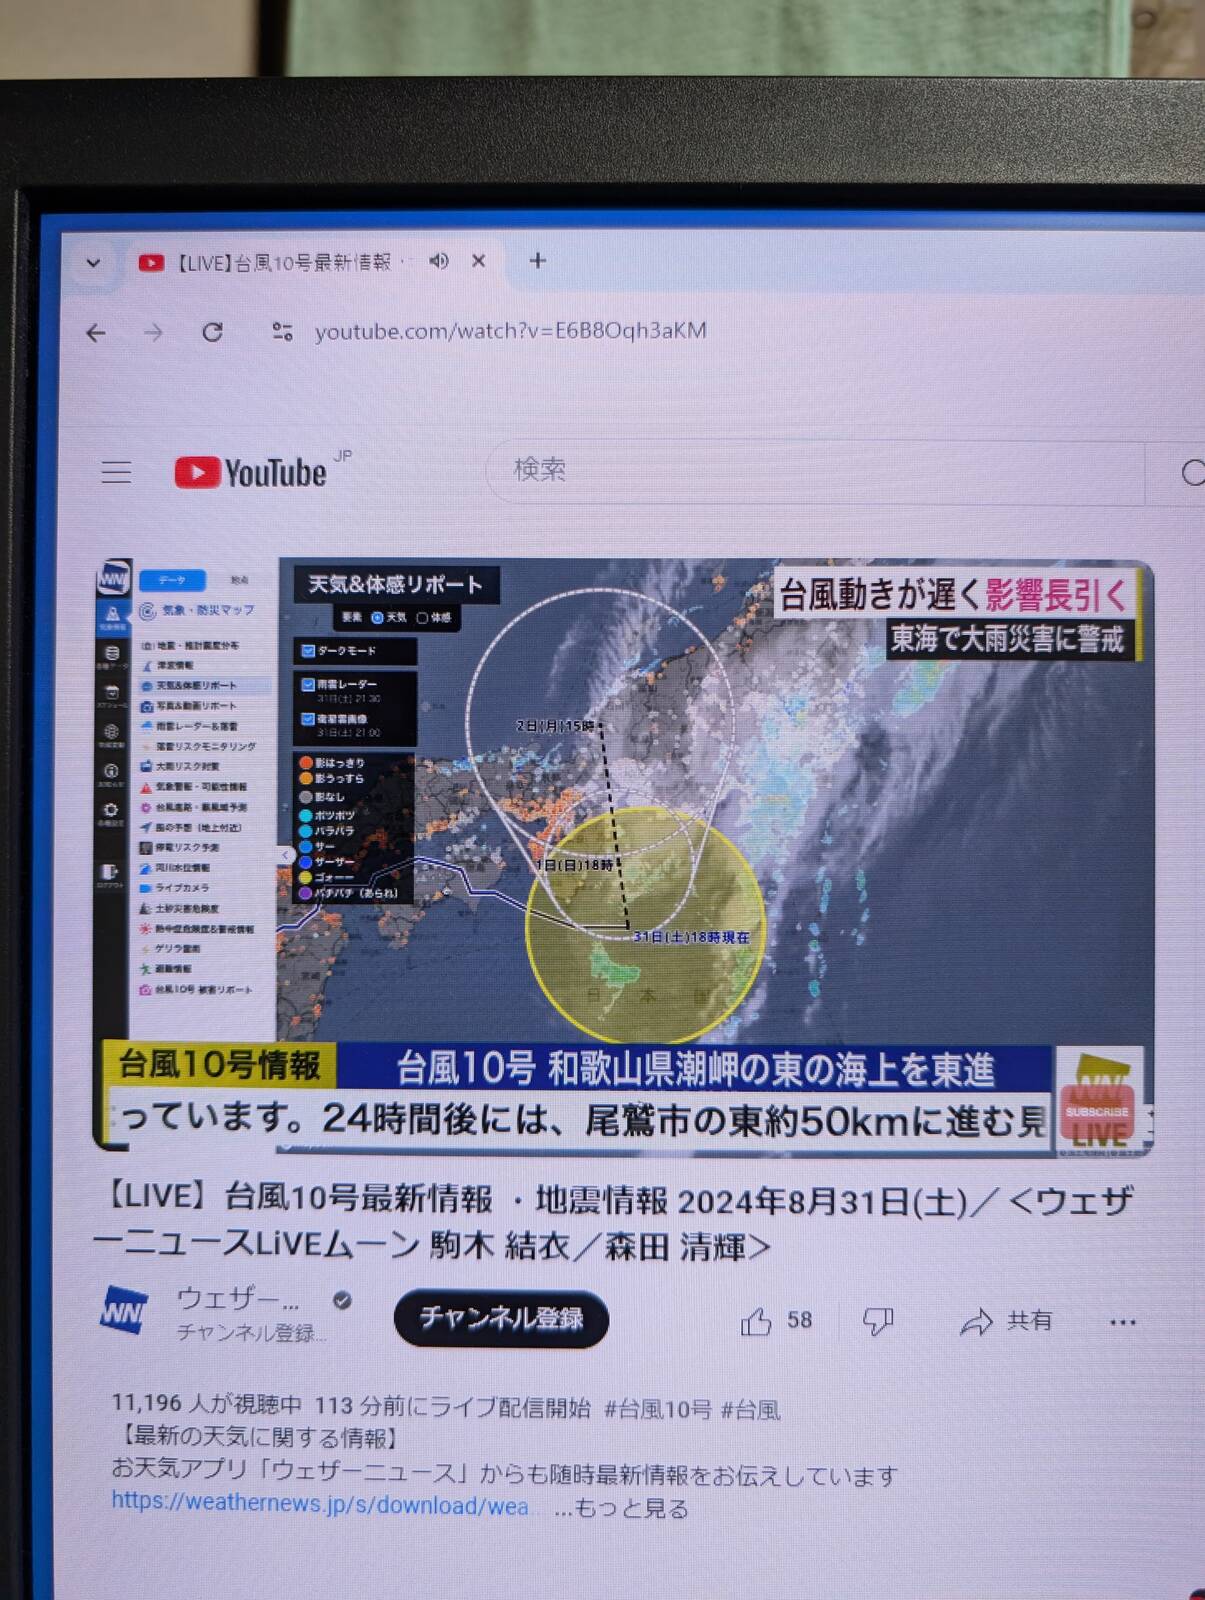Collapse the weather side panel chevron
This screenshot has width=1205, height=1600.
tap(285, 855)
